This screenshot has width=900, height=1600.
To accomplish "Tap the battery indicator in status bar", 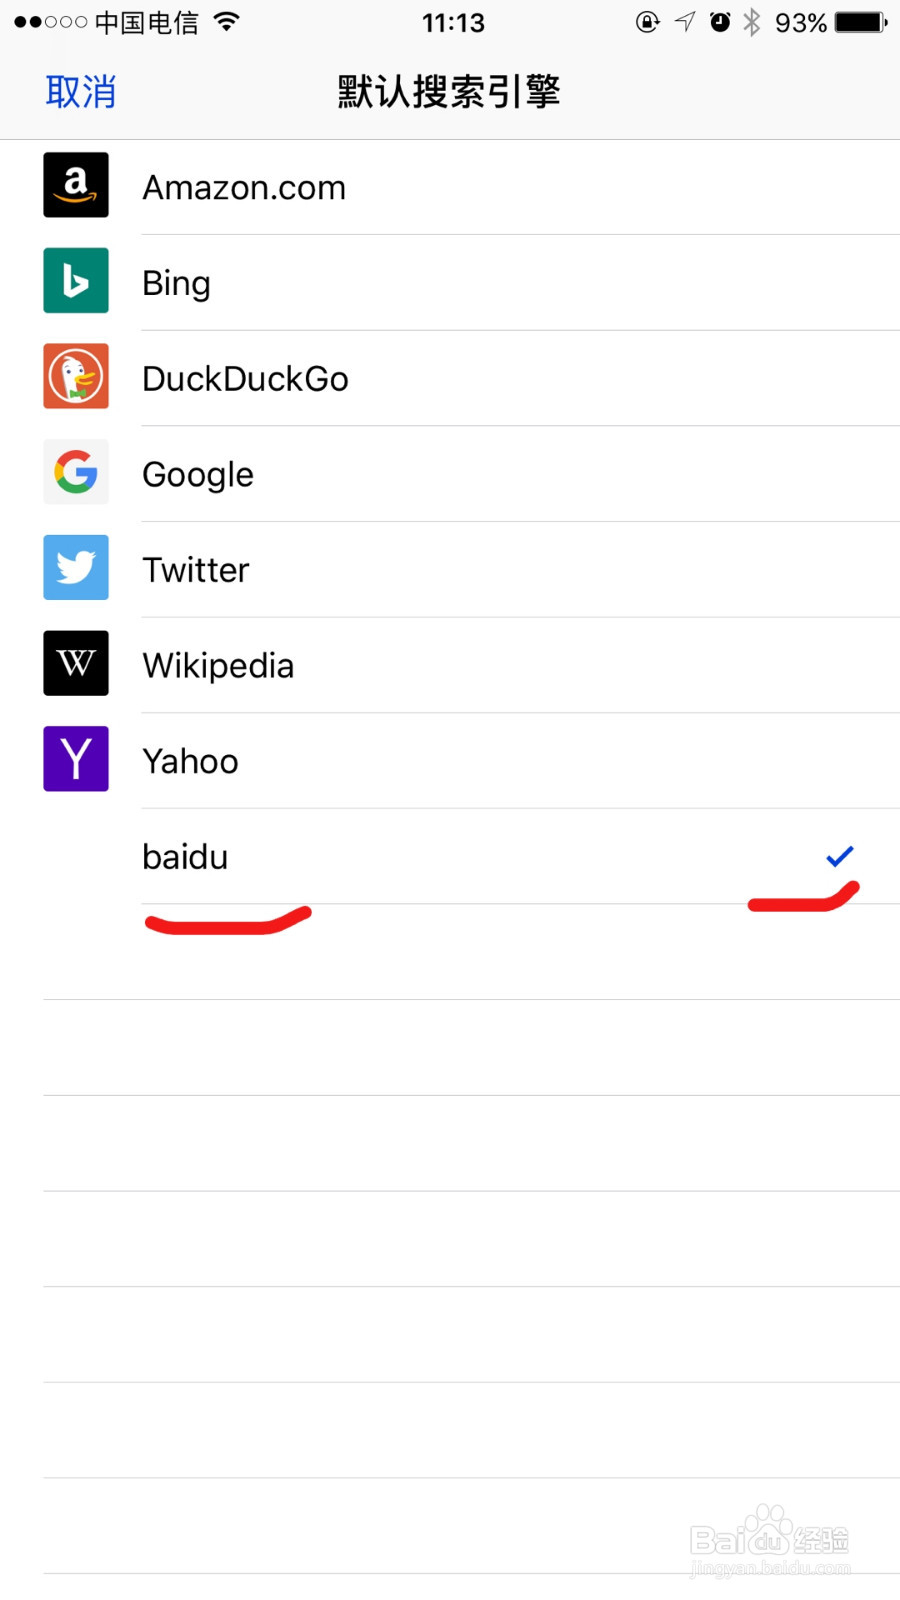I will tap(861, 22).
